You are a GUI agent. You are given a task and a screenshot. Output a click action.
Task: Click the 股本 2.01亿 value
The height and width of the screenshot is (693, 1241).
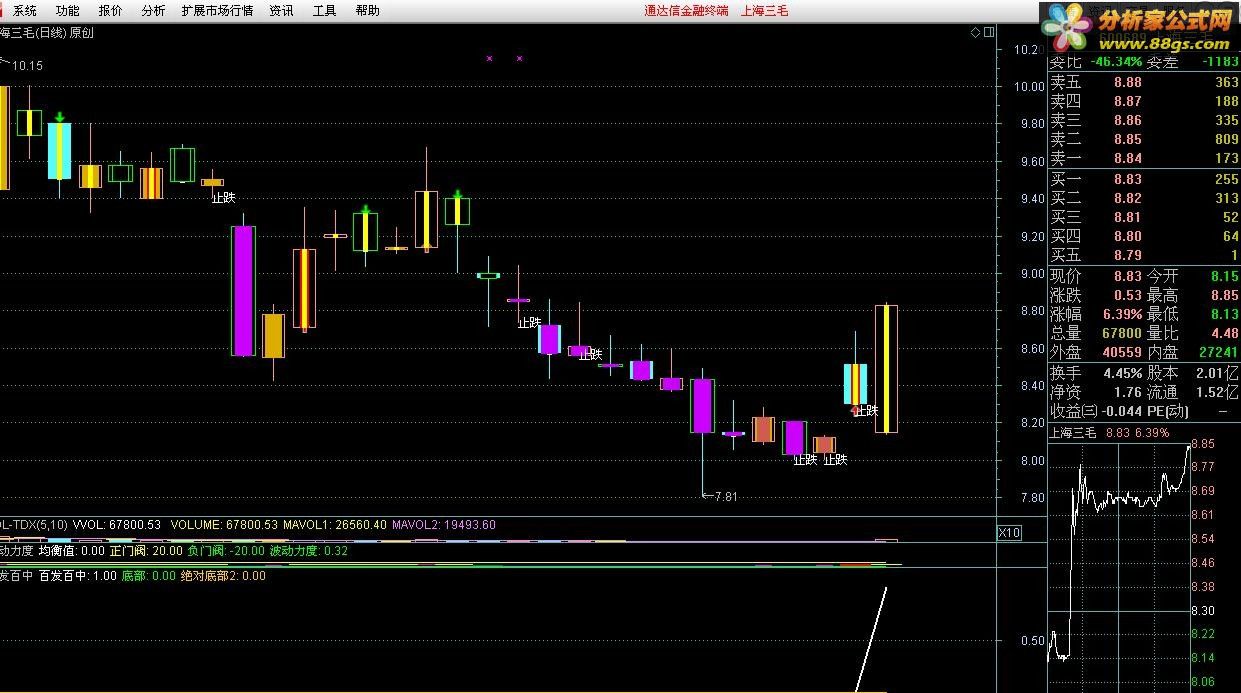[x=1217, y=373]
